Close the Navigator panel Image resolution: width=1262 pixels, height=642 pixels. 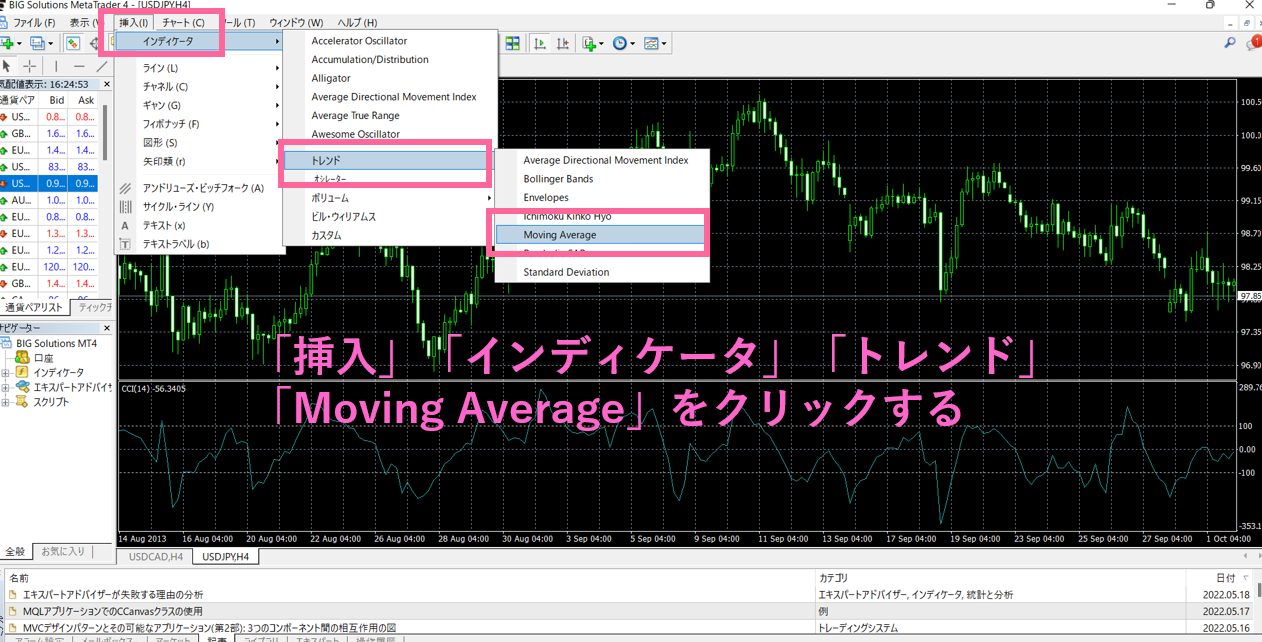click(x=108, y=328)
